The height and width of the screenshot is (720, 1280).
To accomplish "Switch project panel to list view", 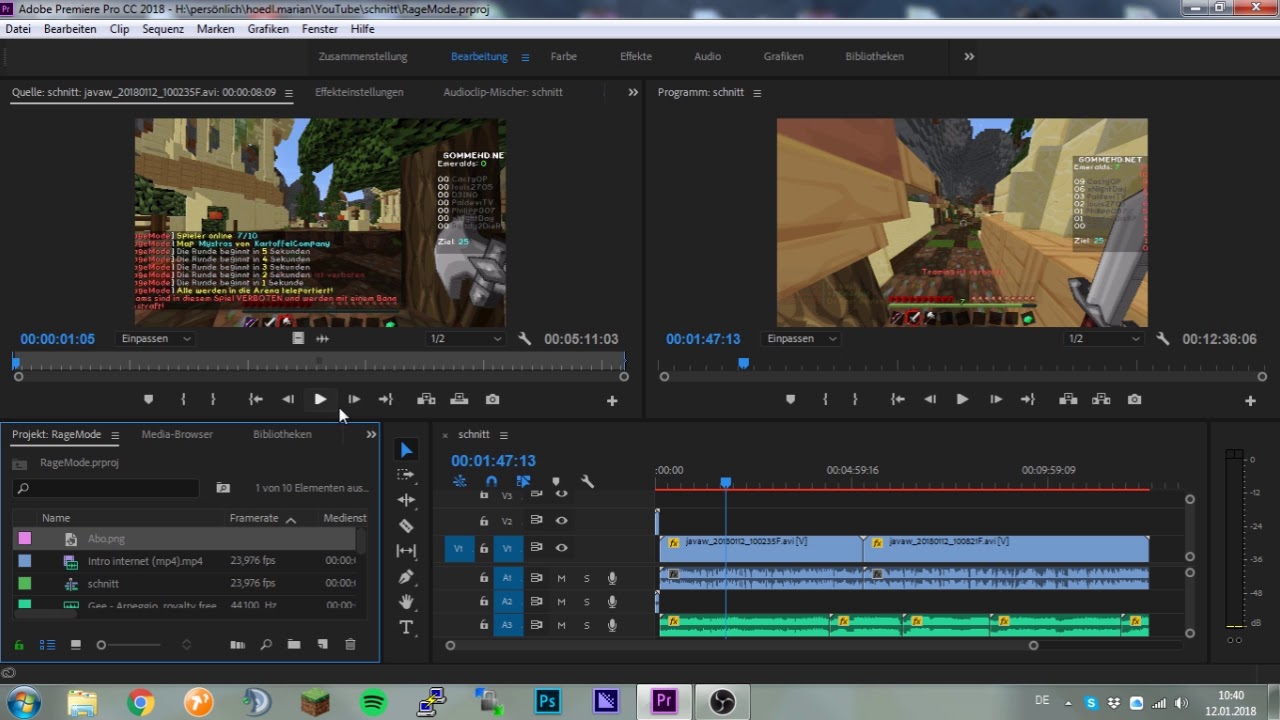I will (47, 645).
